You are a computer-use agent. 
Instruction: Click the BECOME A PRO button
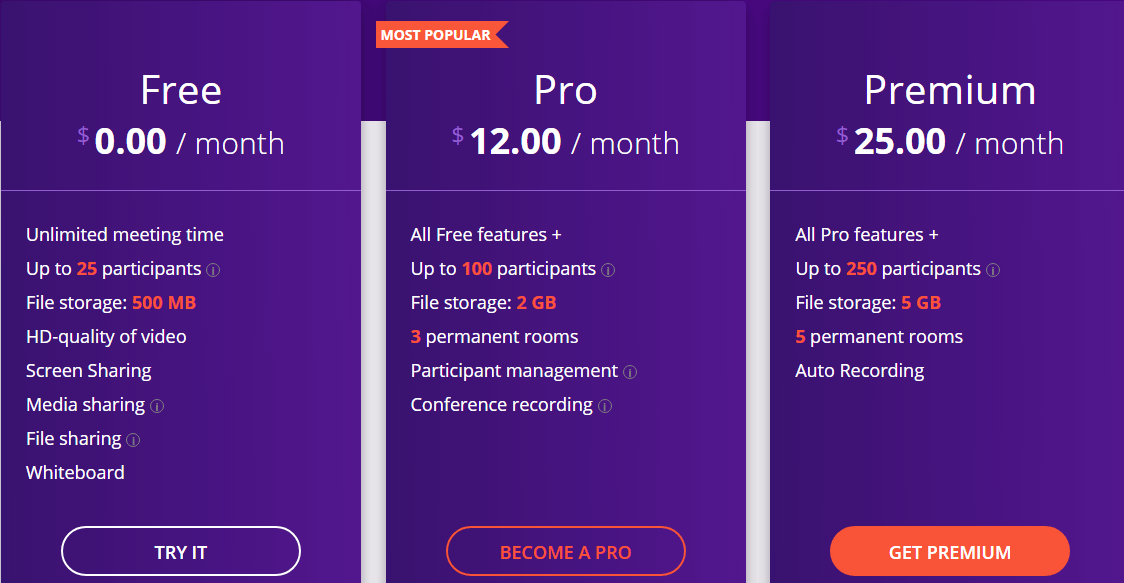tap(566, 551)
